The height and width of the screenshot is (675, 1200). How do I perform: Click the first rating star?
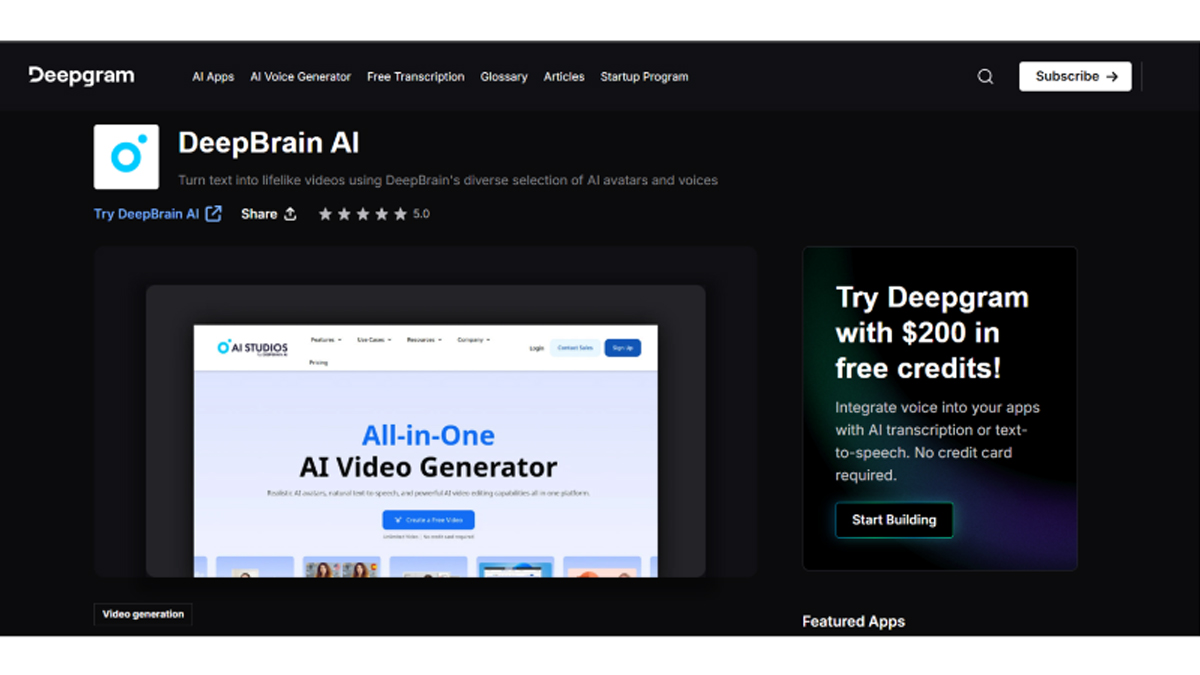pos(325,214)
